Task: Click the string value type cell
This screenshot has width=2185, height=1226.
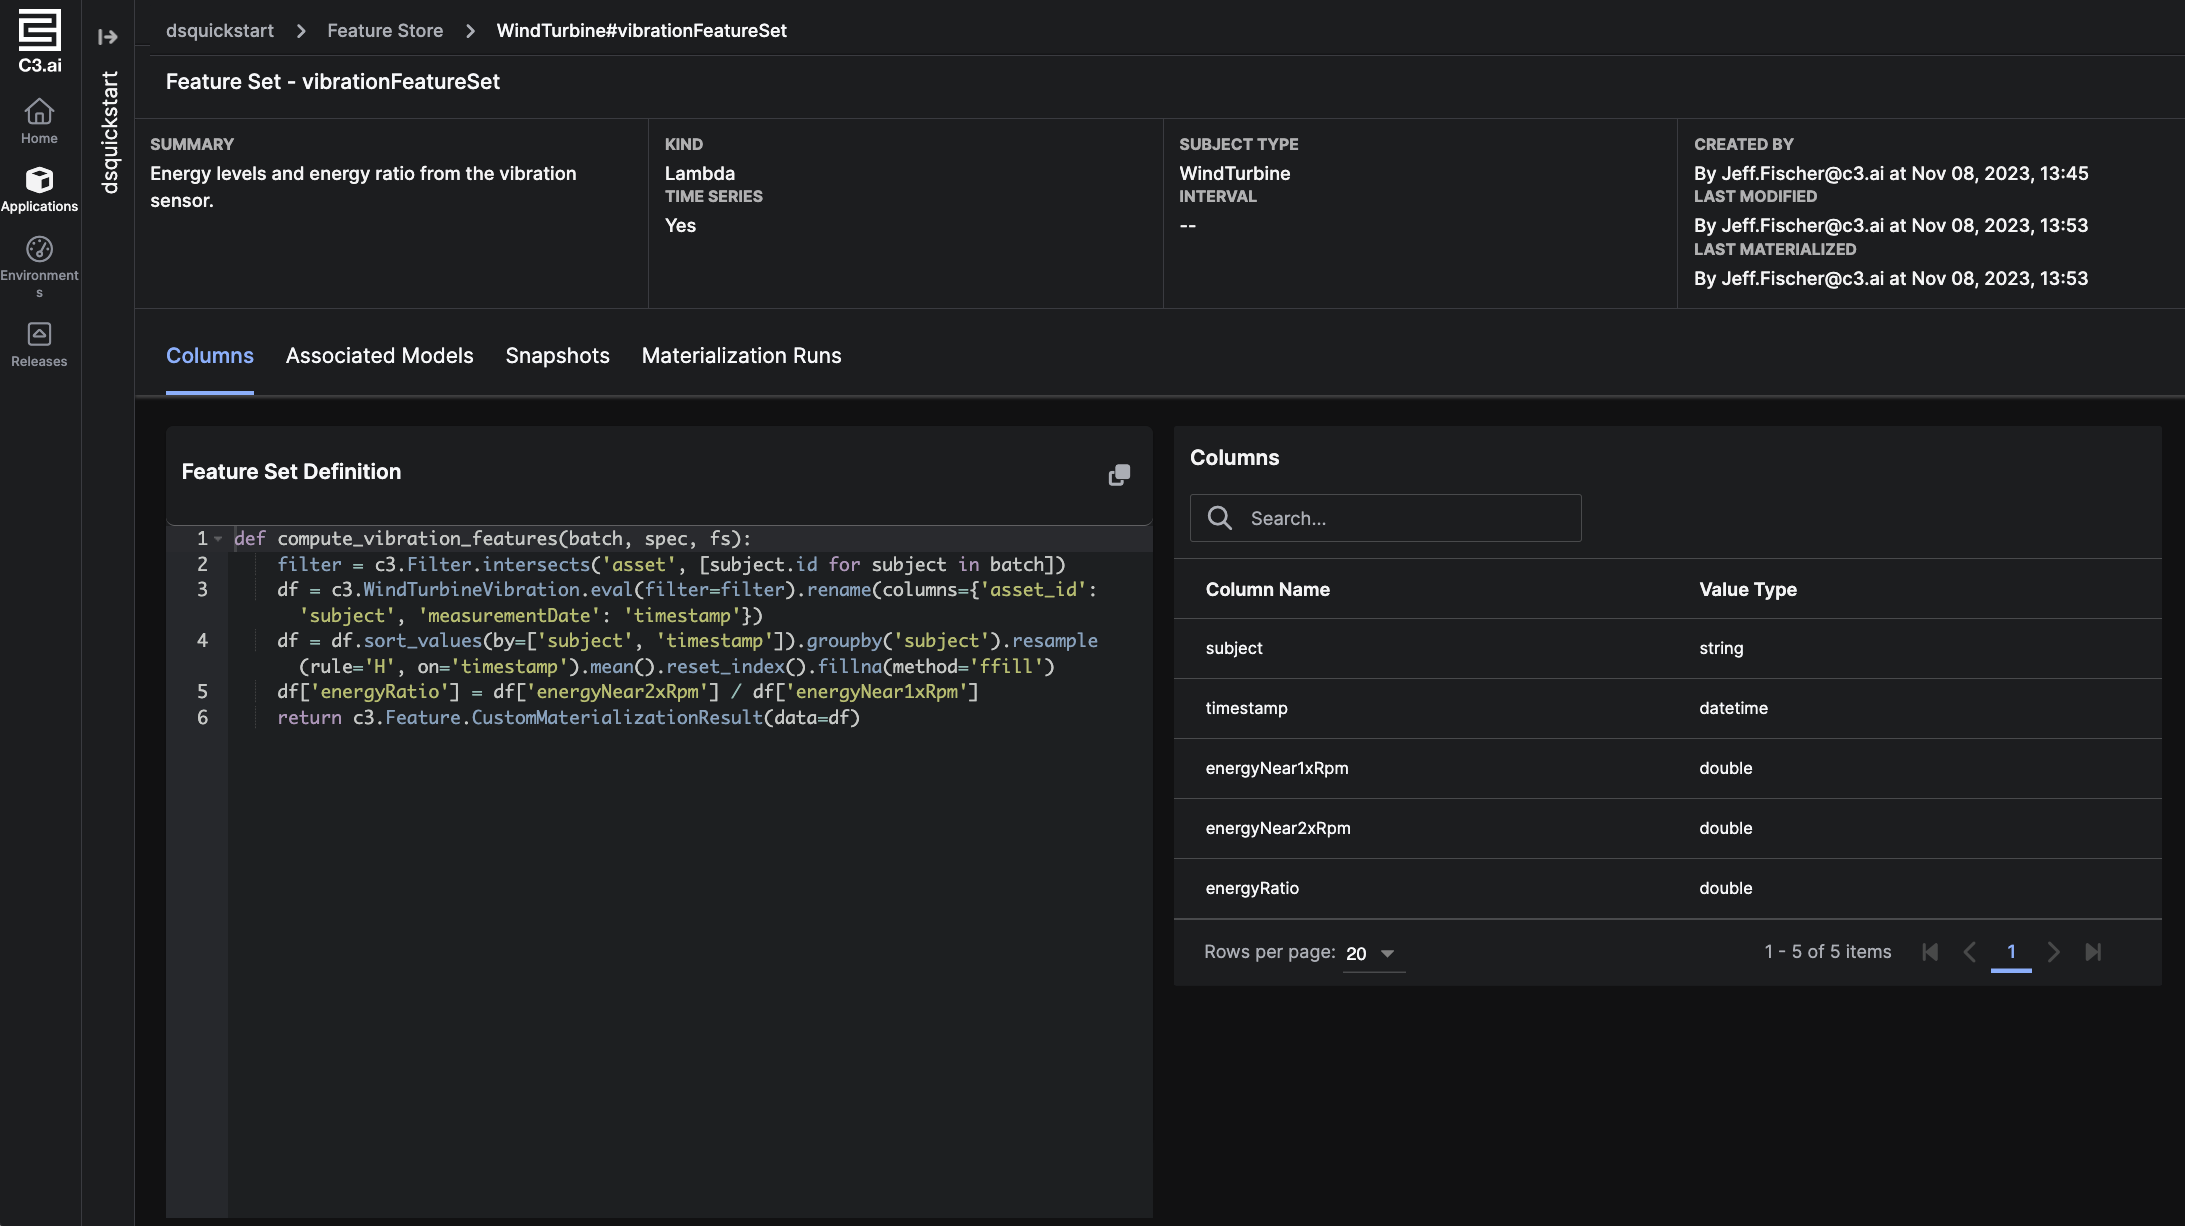Action: (x=1721, y=648)
